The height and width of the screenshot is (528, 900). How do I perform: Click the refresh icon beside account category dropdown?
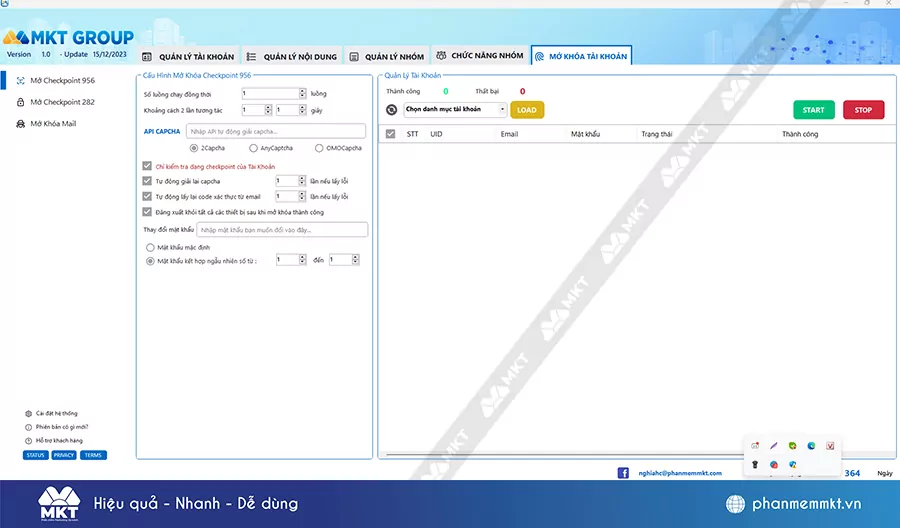click(392, 110)
